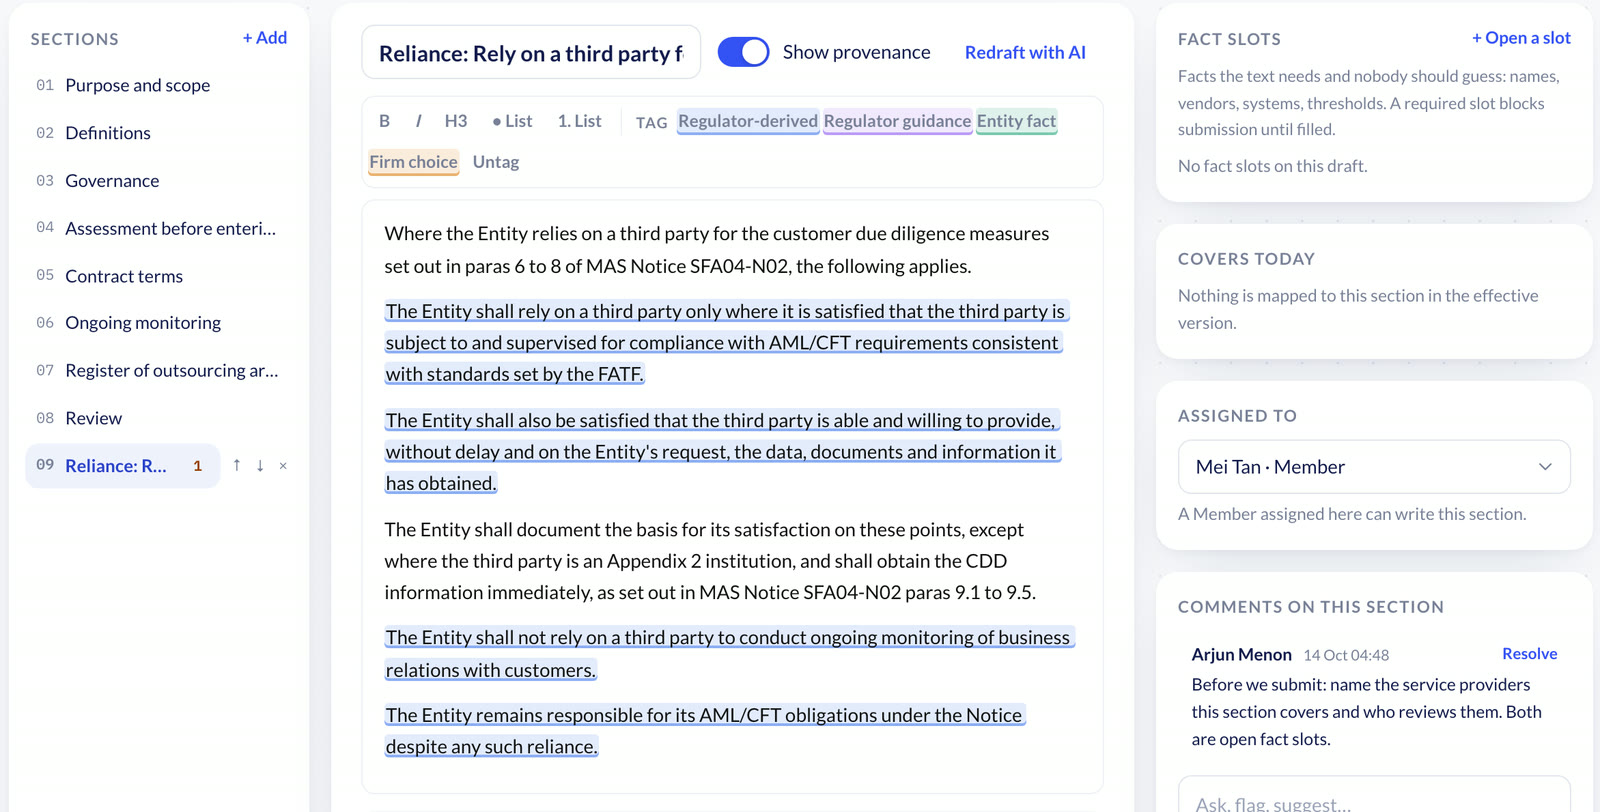Tag selection as Regulator-derived
This screenshot has height=812, width=1600.
[748, 121]
